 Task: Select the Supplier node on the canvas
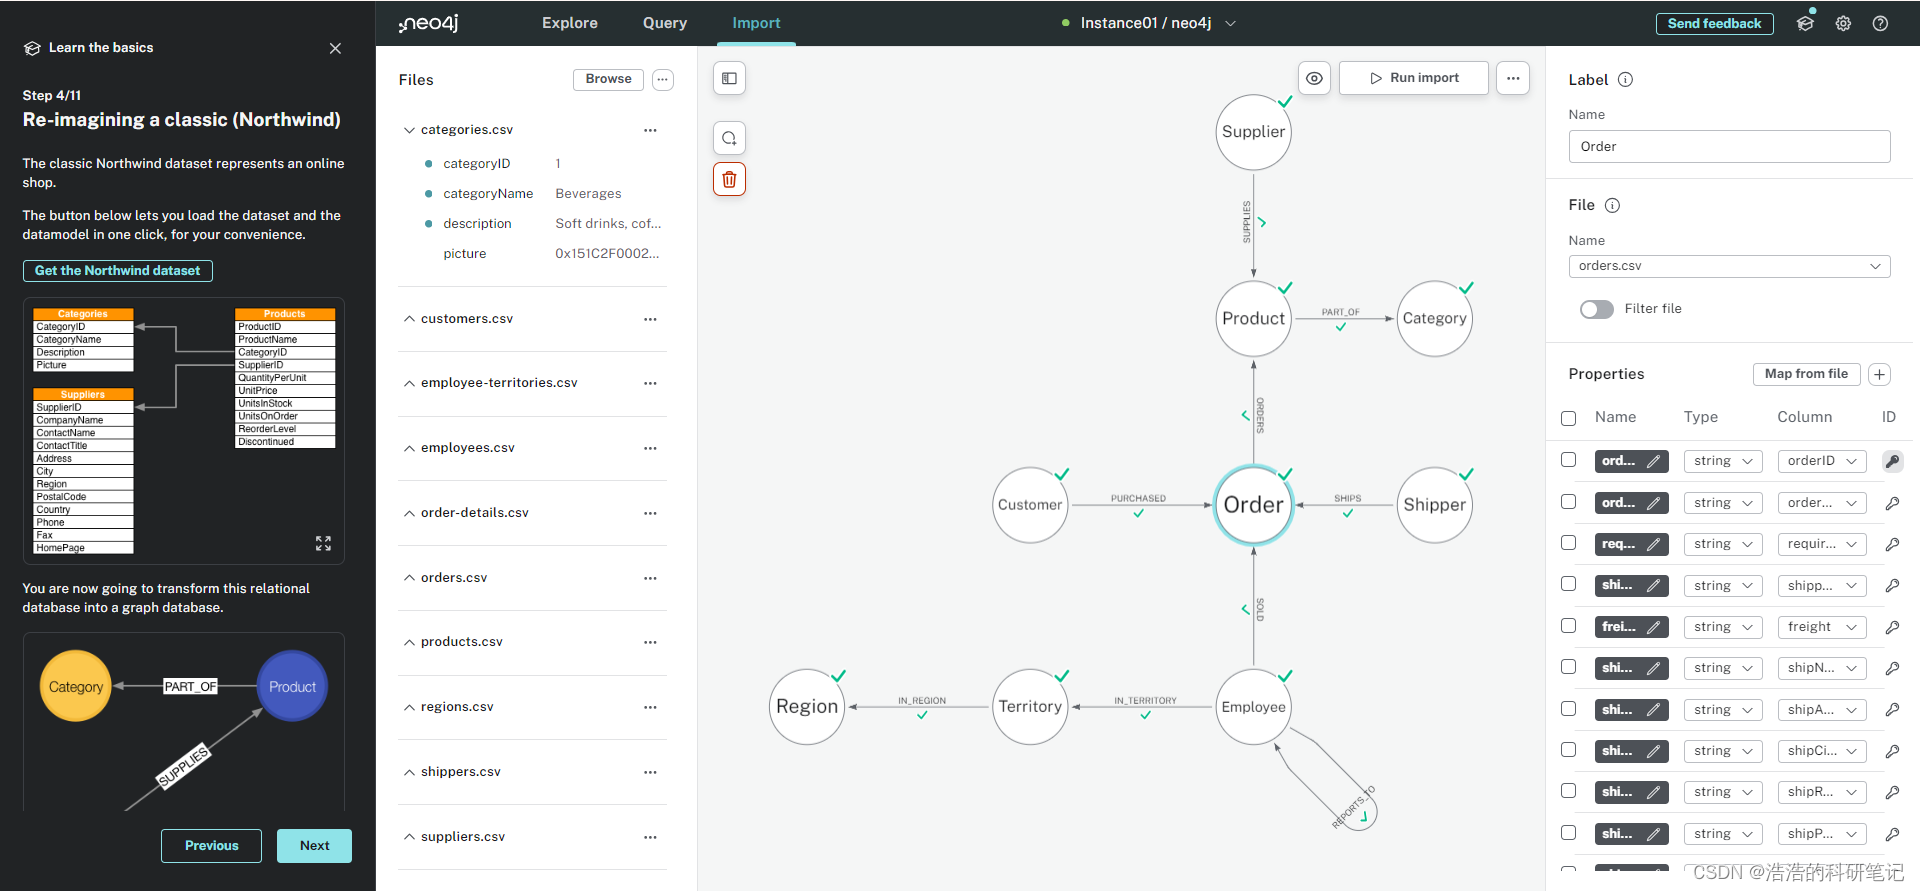click(x=1253, y=132)
